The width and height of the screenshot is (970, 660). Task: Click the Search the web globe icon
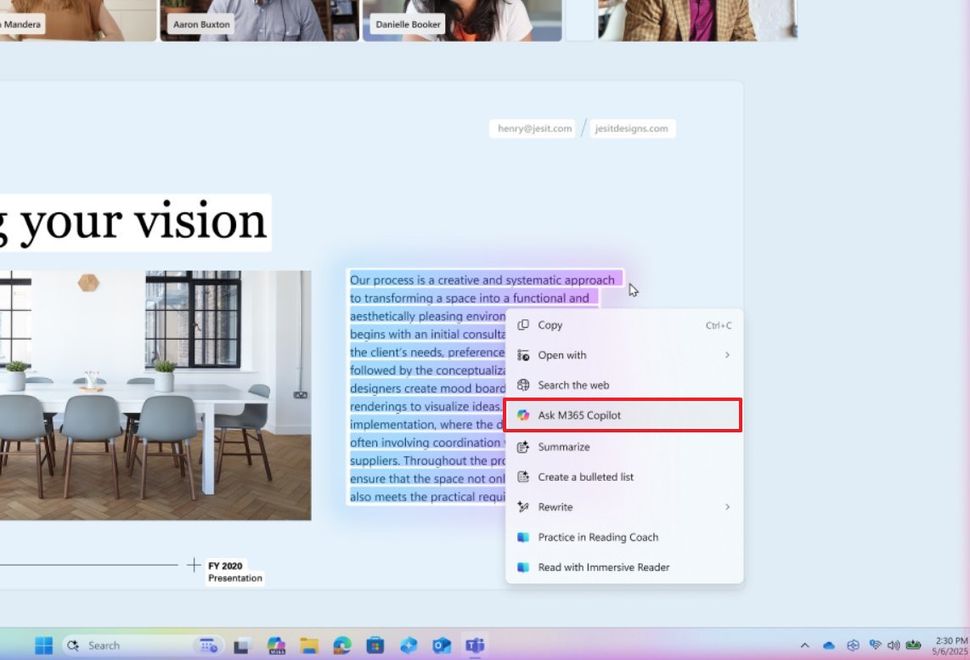(x=521, y=385)
